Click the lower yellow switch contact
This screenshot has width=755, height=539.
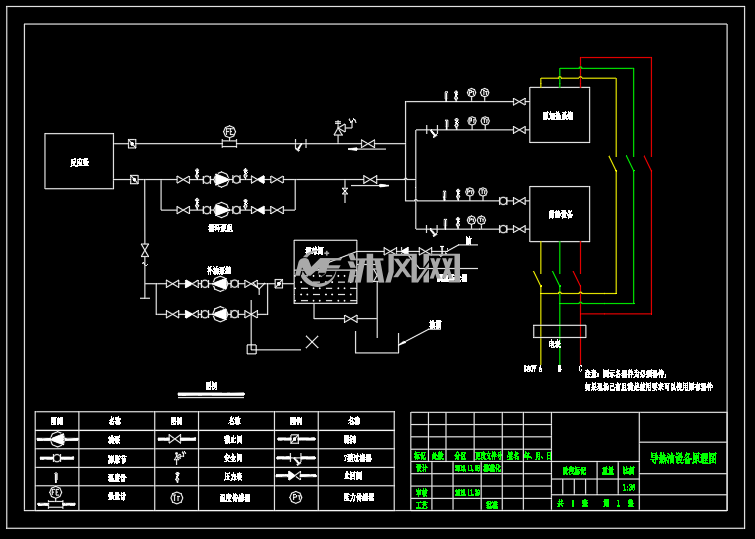(537, 279)
